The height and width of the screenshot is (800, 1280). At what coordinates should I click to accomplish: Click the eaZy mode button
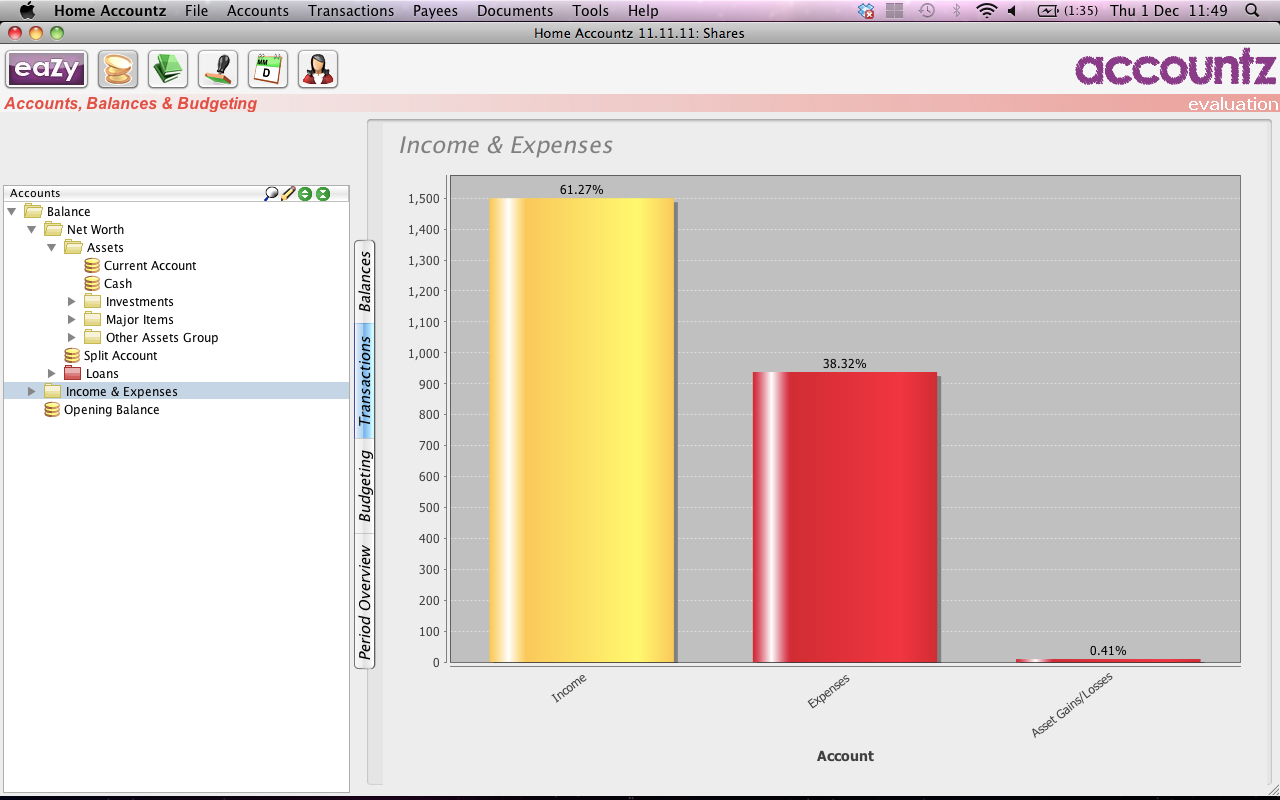click(x=47, y=69)
